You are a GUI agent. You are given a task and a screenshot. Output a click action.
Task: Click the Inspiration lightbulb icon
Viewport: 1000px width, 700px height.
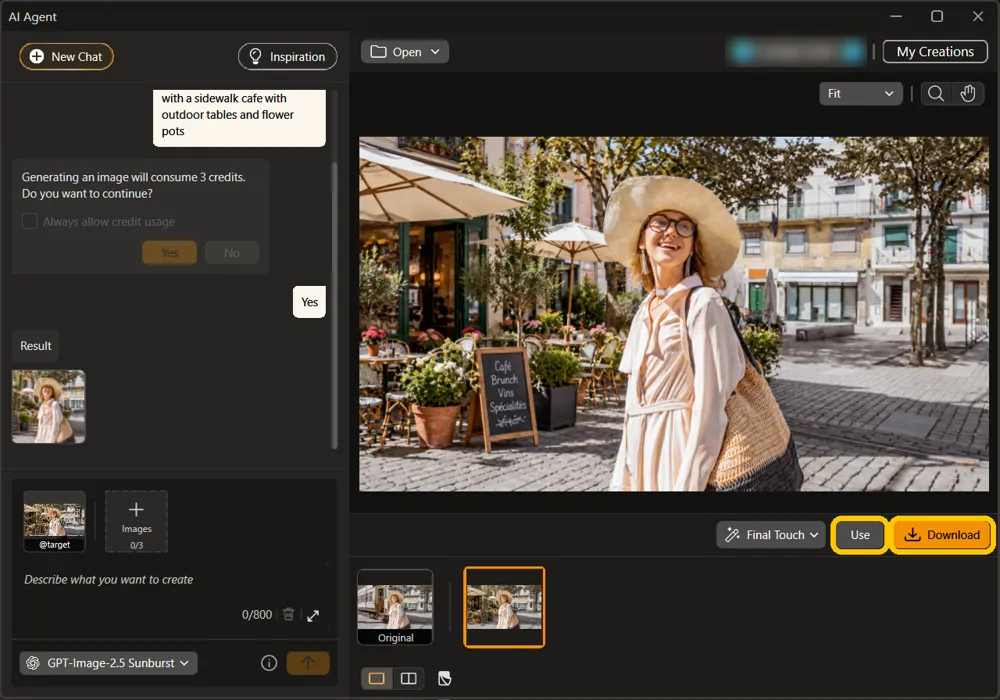coord(255,57)
